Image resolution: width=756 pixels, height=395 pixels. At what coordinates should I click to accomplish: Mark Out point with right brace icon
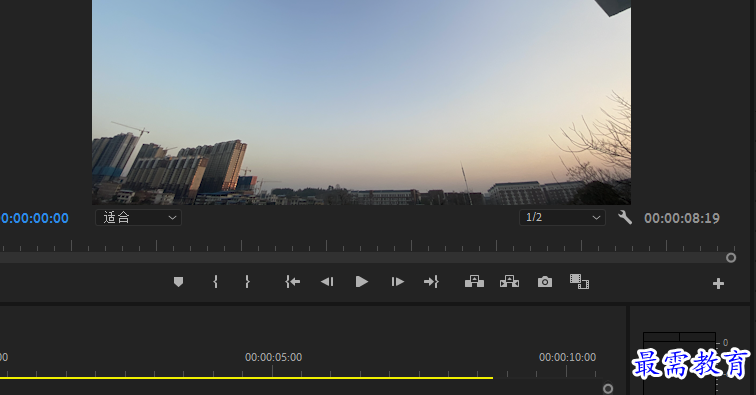tap(247, 282)
